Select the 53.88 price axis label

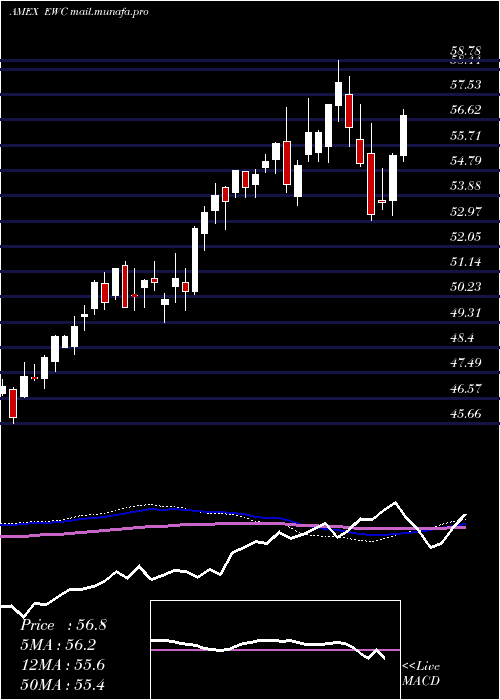pyautogui.click(x=466, y=185)
